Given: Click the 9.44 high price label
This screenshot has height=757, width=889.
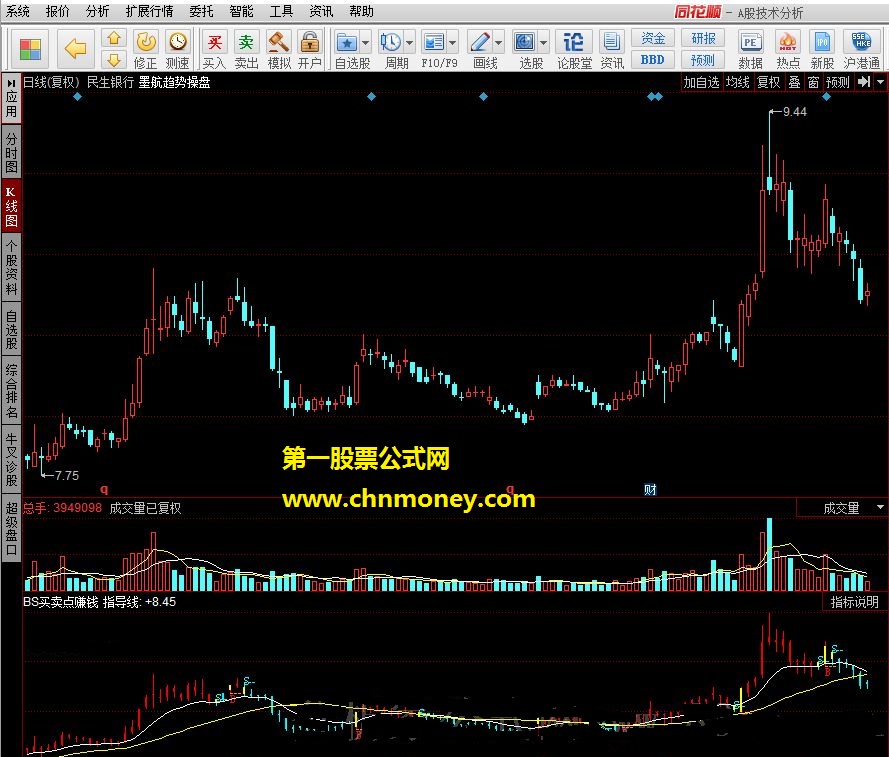Looking at the screenshot, I should (x=794, y=112).
